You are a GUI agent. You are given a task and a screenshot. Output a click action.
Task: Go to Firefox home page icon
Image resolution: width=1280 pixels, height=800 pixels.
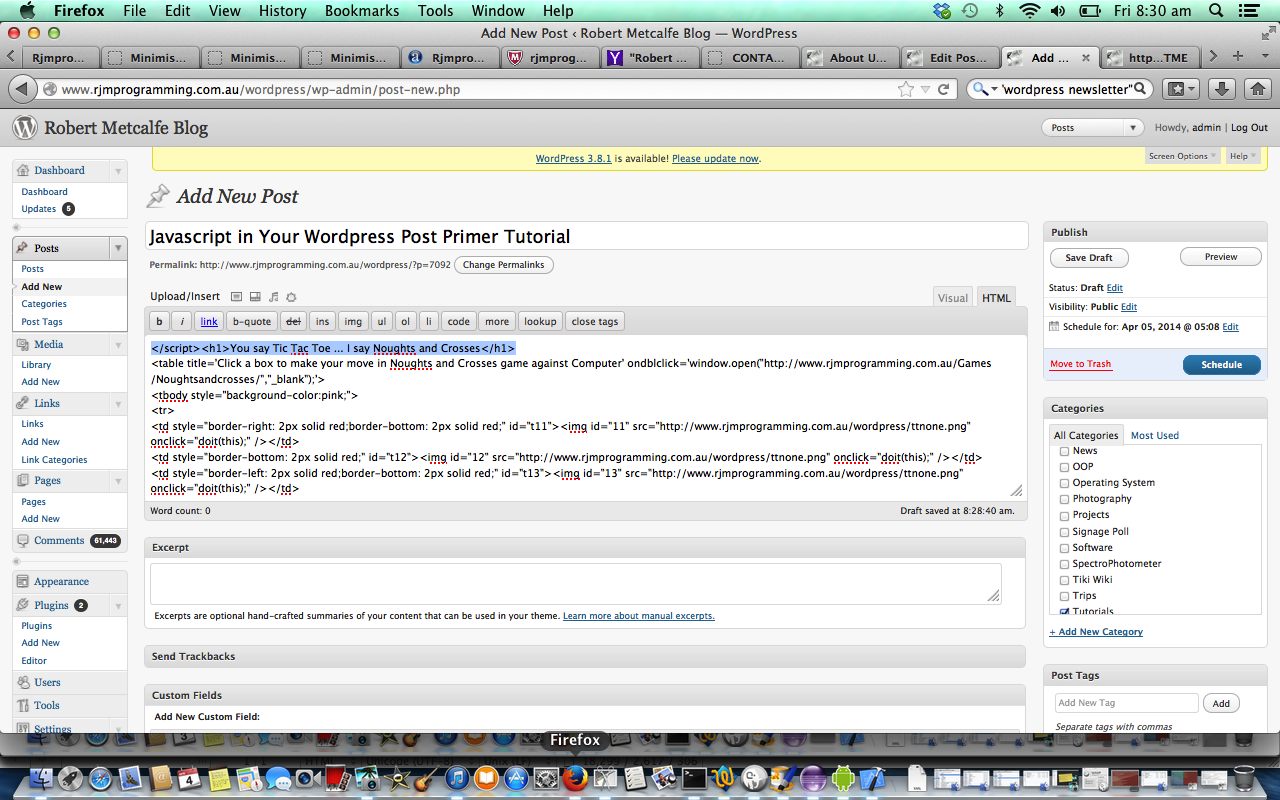coord(1257,89)
